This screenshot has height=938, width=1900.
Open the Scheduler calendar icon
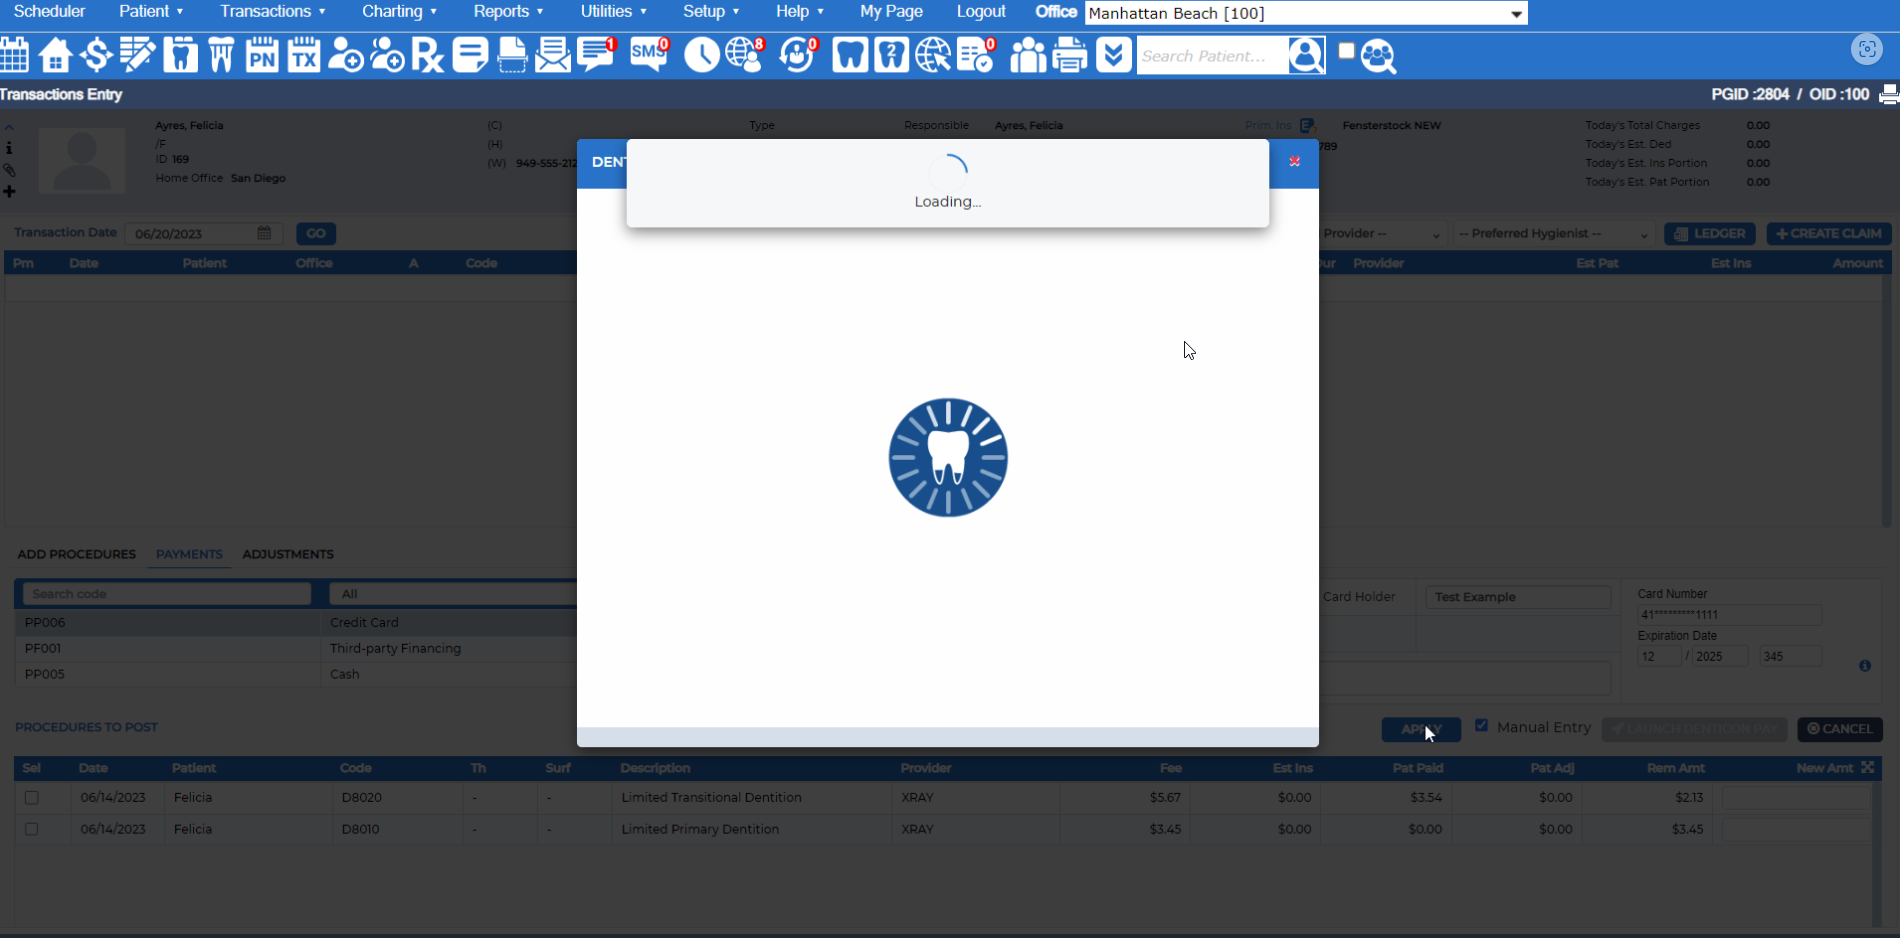click(15, 55)
